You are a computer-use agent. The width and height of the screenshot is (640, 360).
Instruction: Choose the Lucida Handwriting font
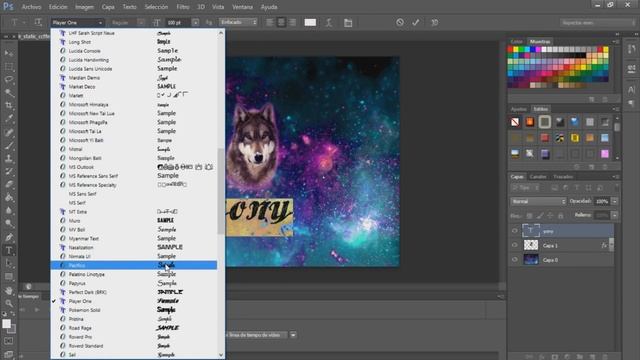(133, 60)
